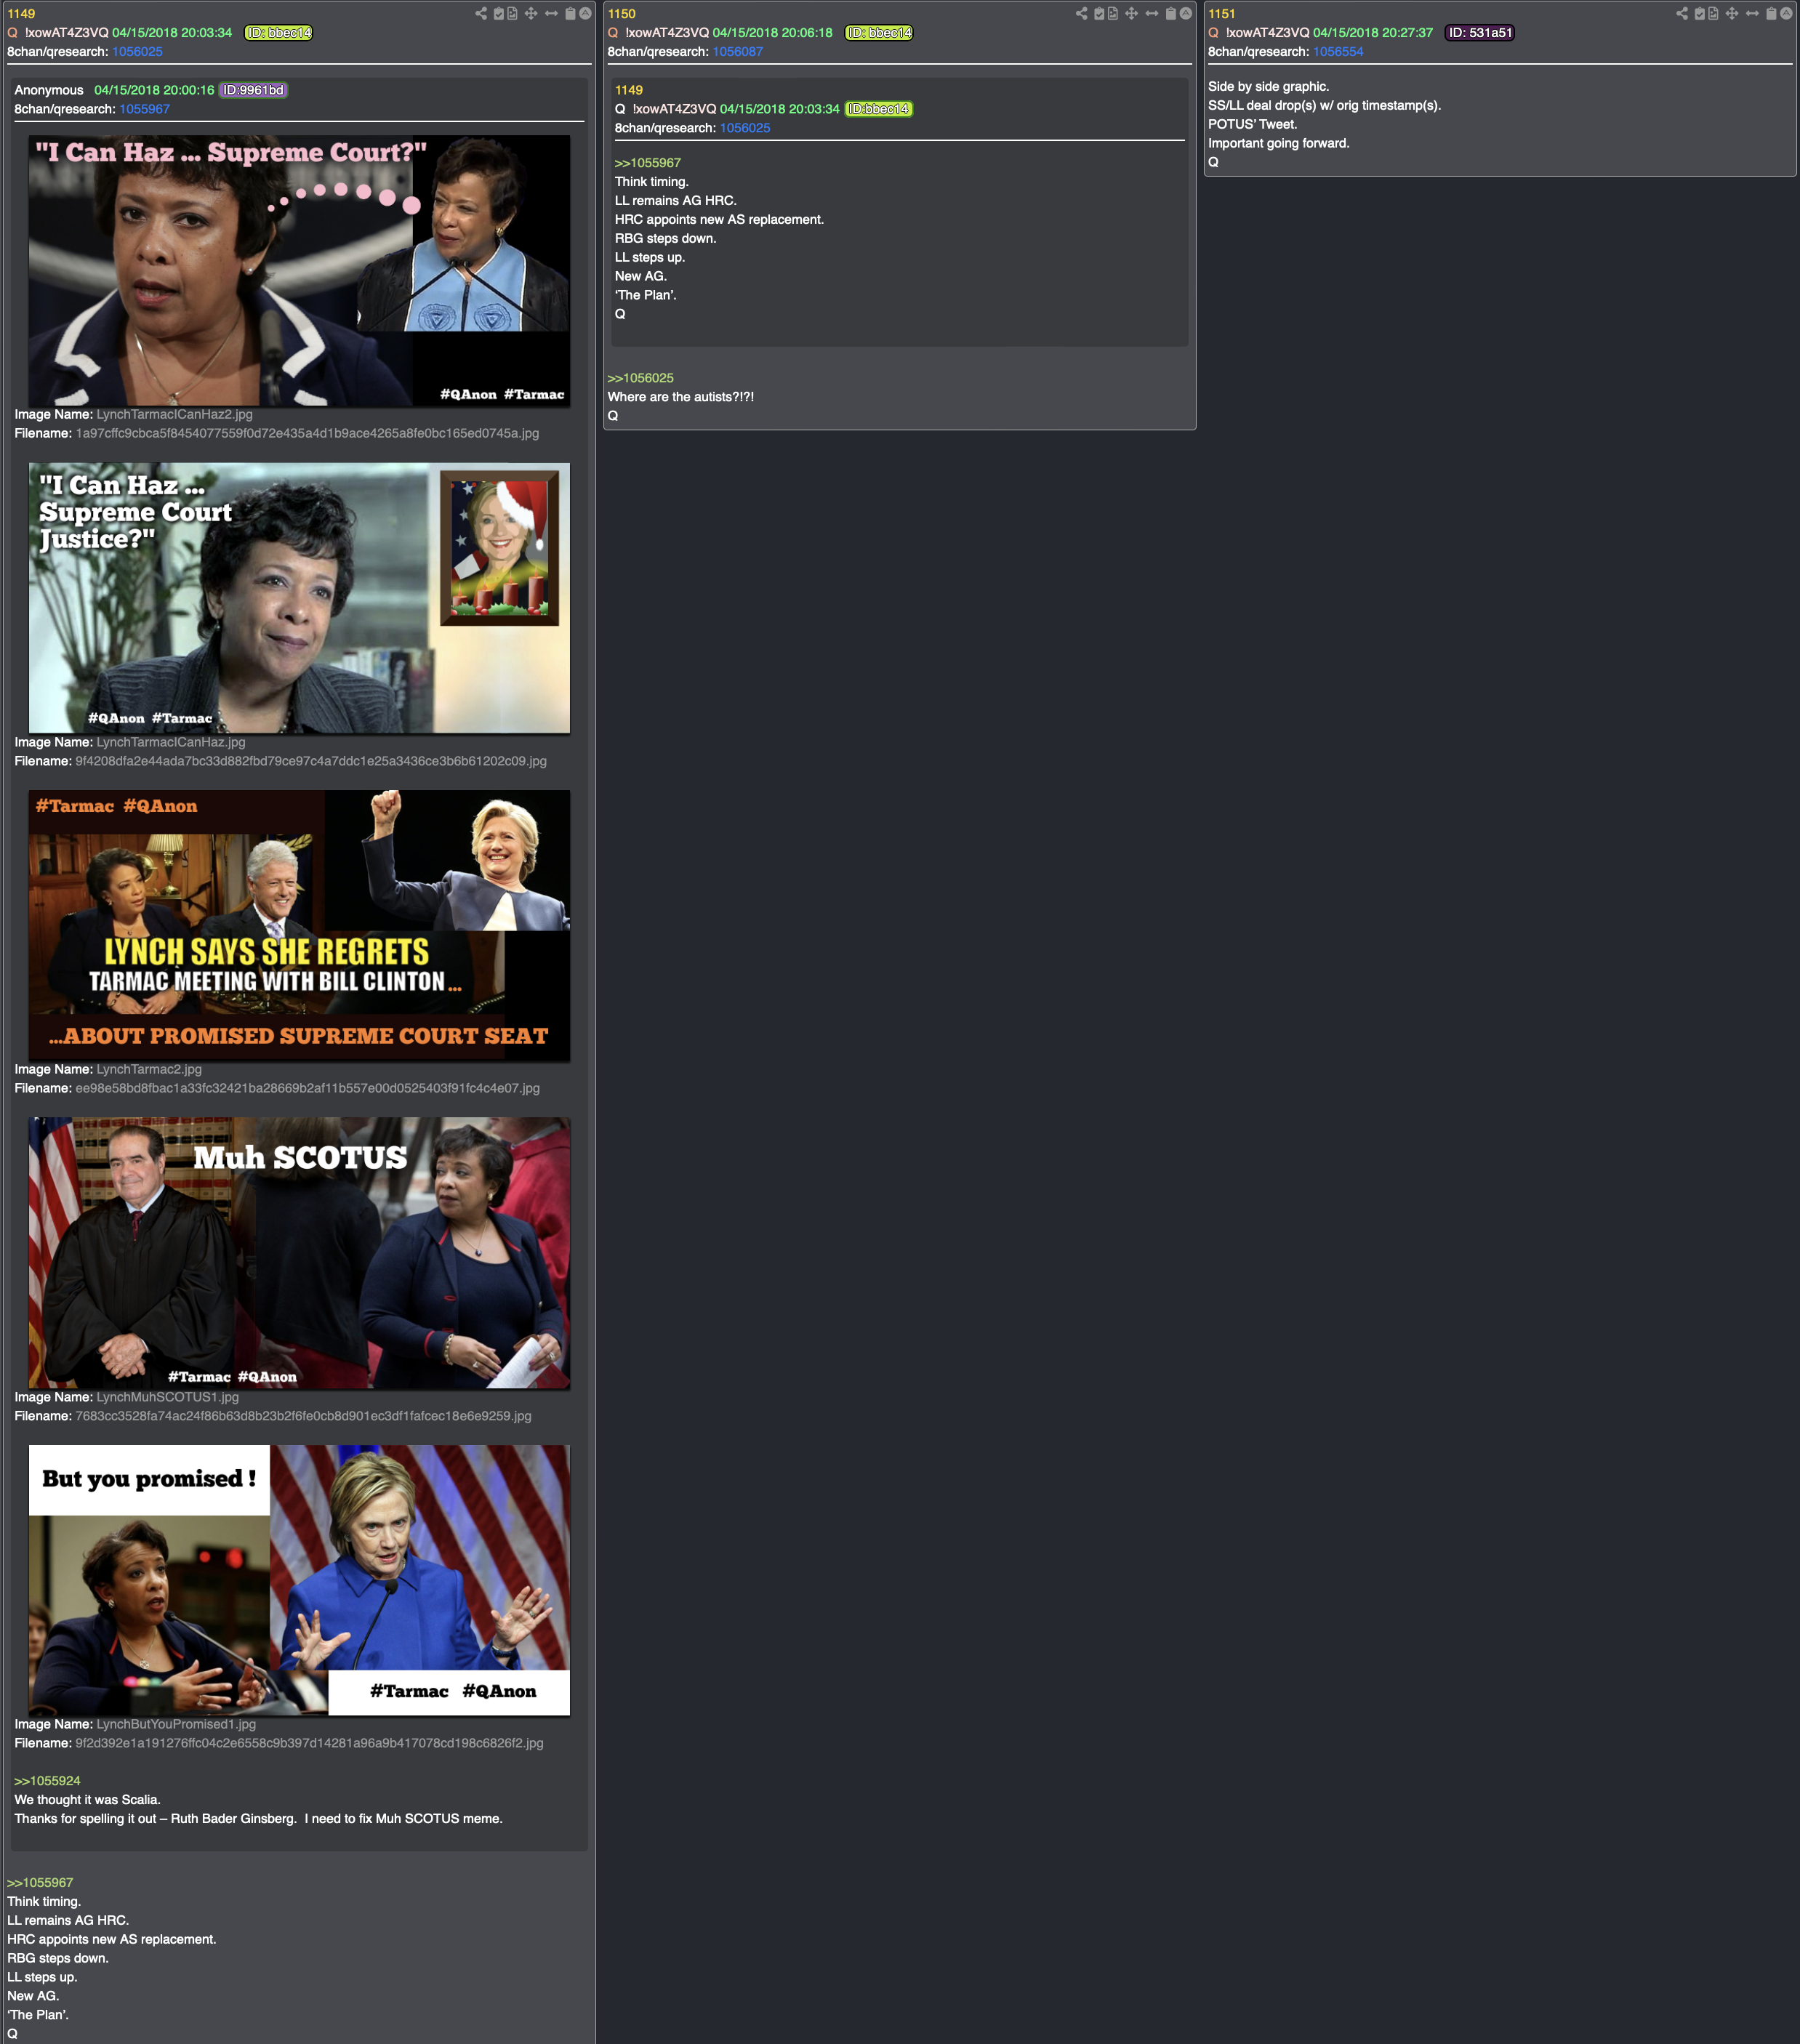Click the filename starting 7683cc3528fa74ac
This screenshot has height=2044, width=1800.
point(304,1416)
